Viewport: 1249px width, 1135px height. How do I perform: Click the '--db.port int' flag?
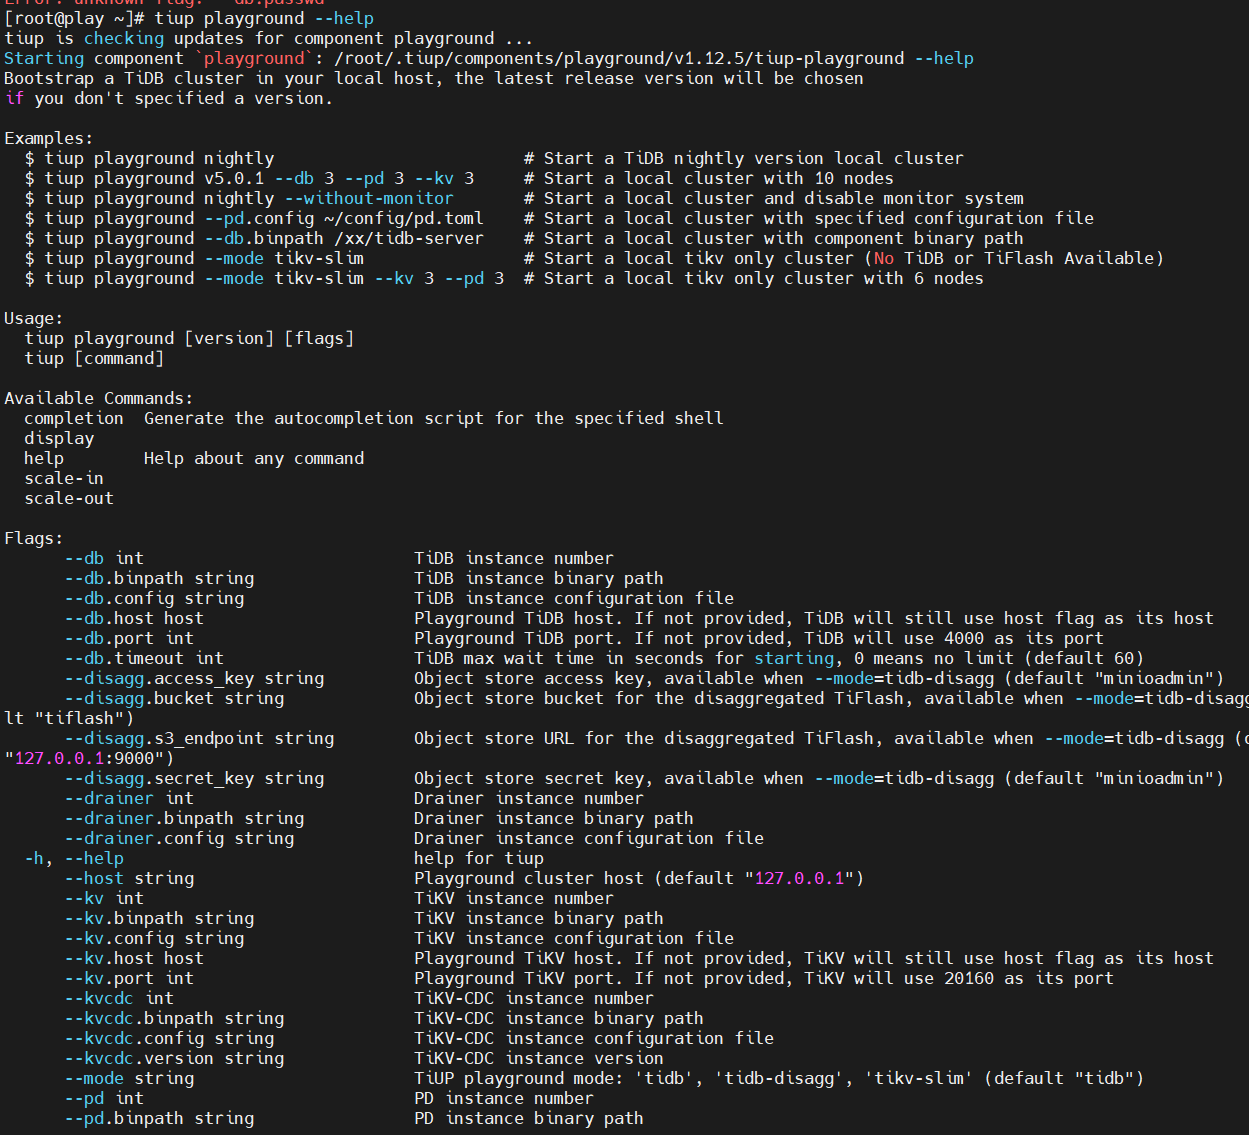pos(129,638)
